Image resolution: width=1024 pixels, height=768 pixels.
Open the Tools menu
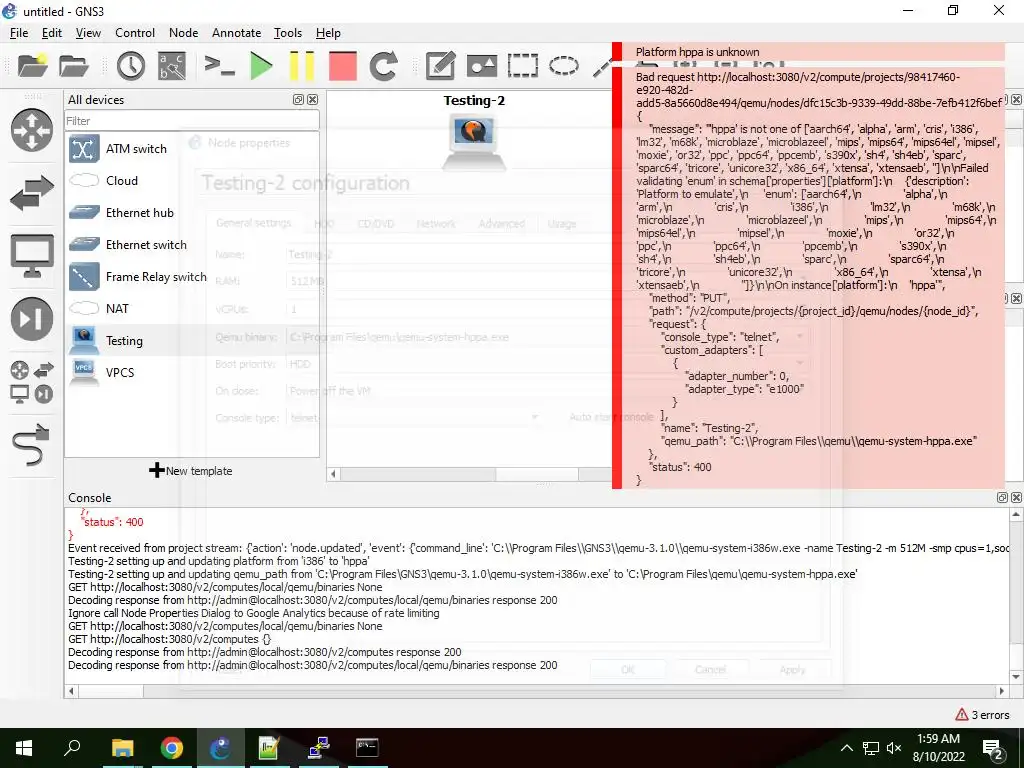click(288, 33)
